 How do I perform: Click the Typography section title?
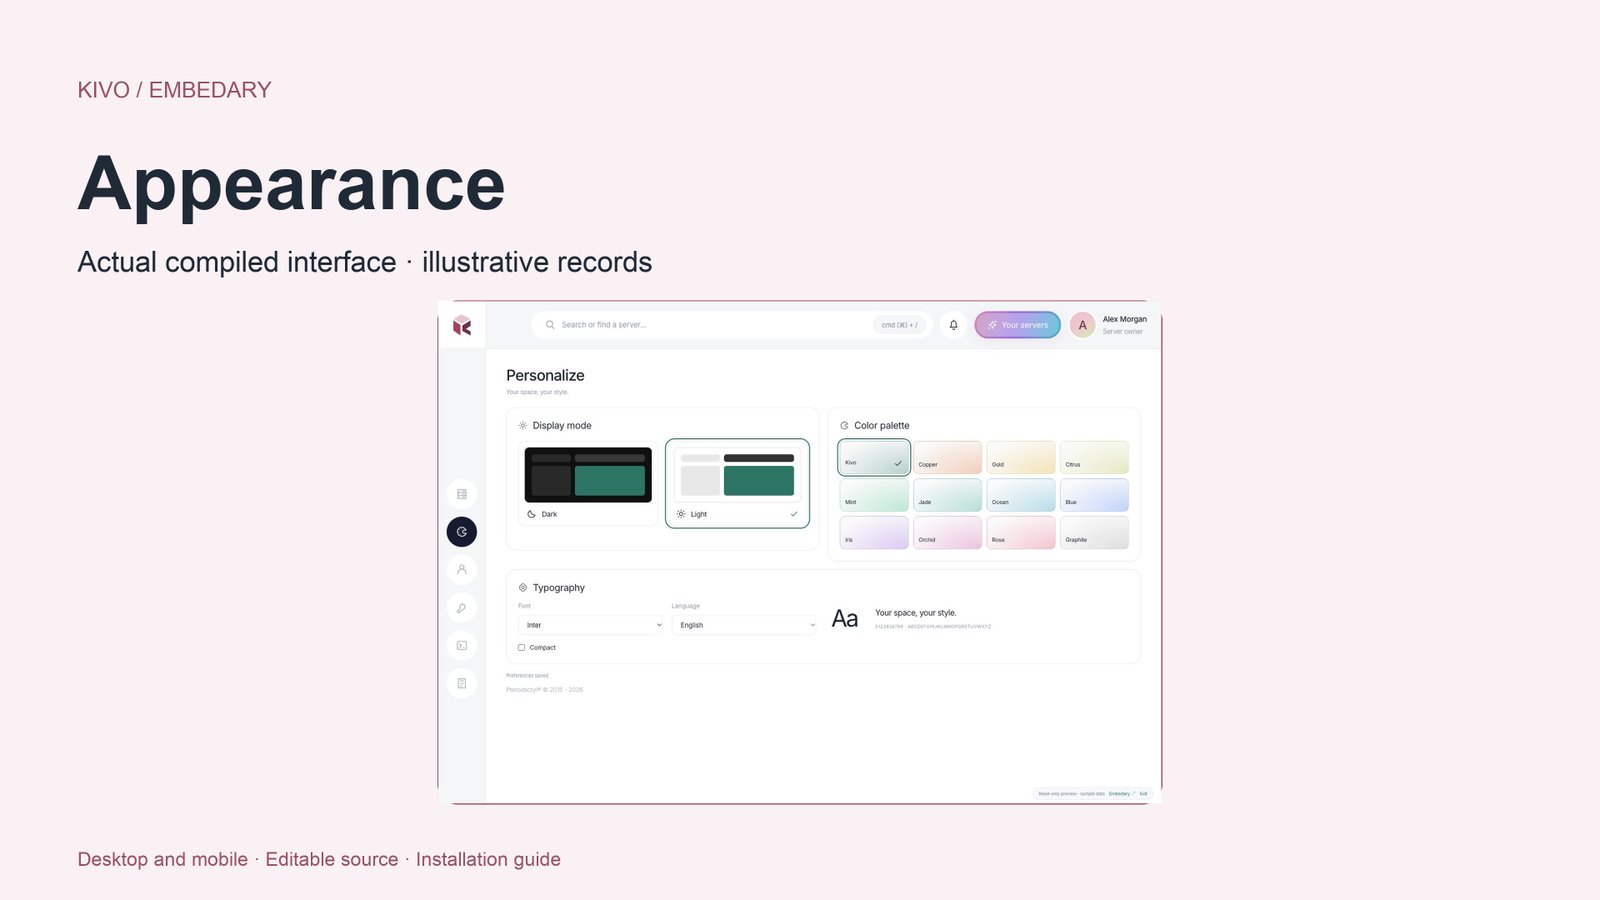559,588
